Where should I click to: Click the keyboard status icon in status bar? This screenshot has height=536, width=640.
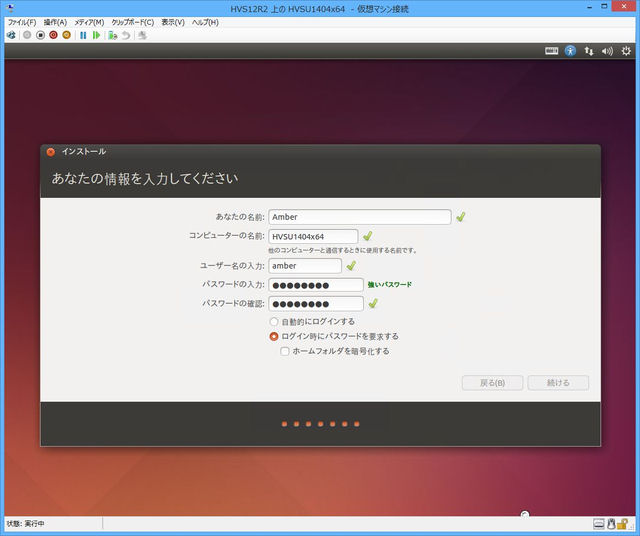click(599, 523)
